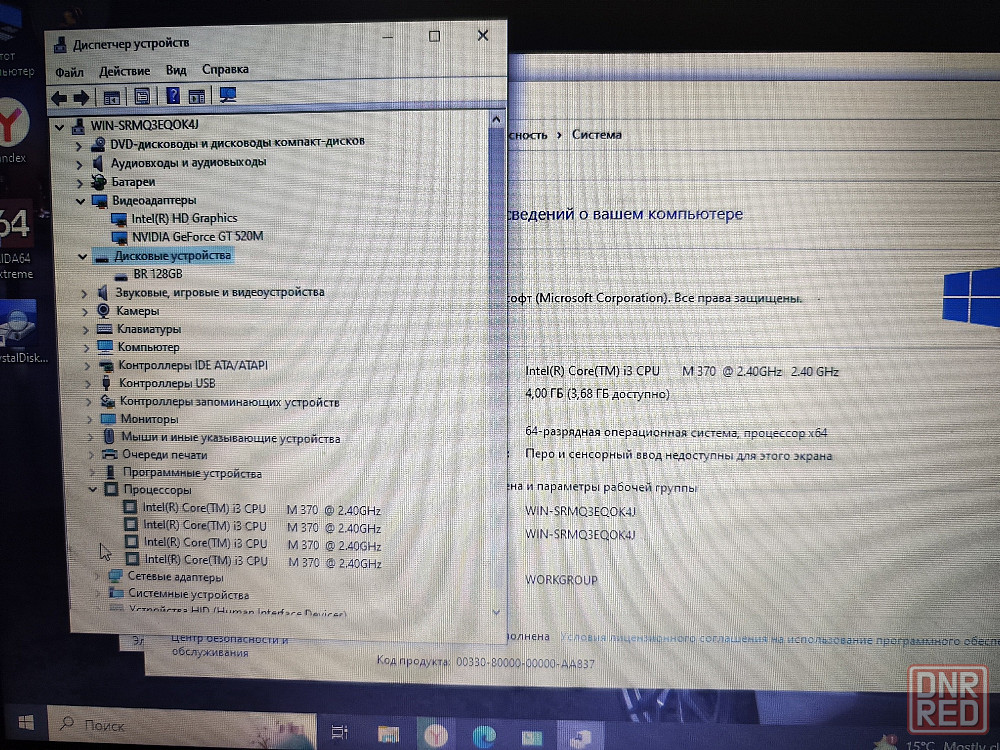Click Device Manager scrollbar down arrow
Viewport: 1000px width, 750px height.
(x=496, y=612)
